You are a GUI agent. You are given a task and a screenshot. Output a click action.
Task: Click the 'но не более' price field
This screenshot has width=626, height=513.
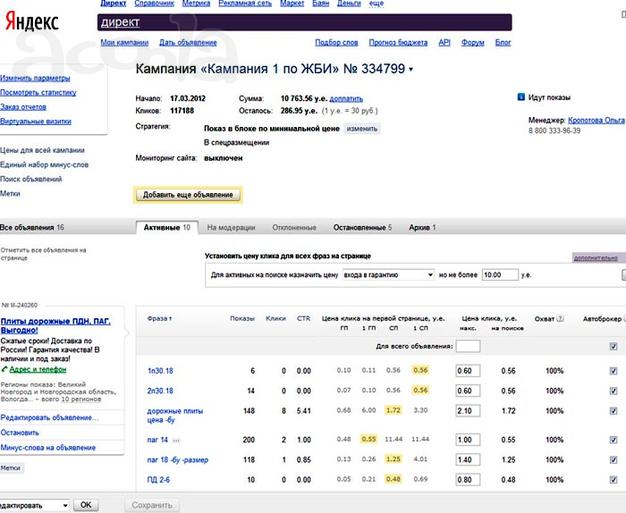point(500,275)
